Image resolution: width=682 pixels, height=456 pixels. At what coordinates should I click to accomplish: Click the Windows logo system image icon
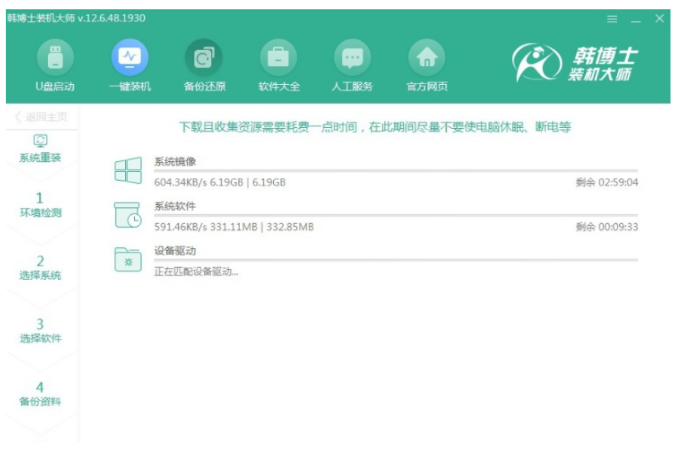click(128, 171)
